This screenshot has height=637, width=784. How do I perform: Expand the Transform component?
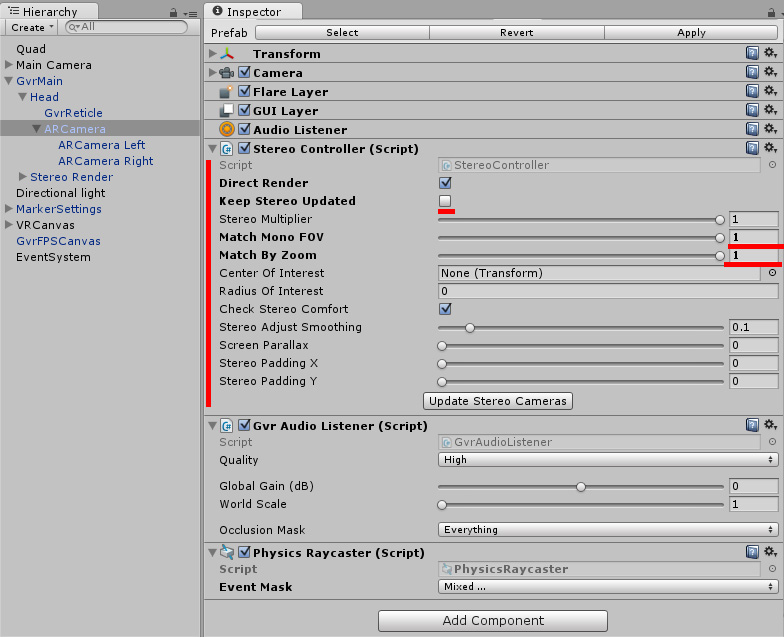tap(212, 53)
